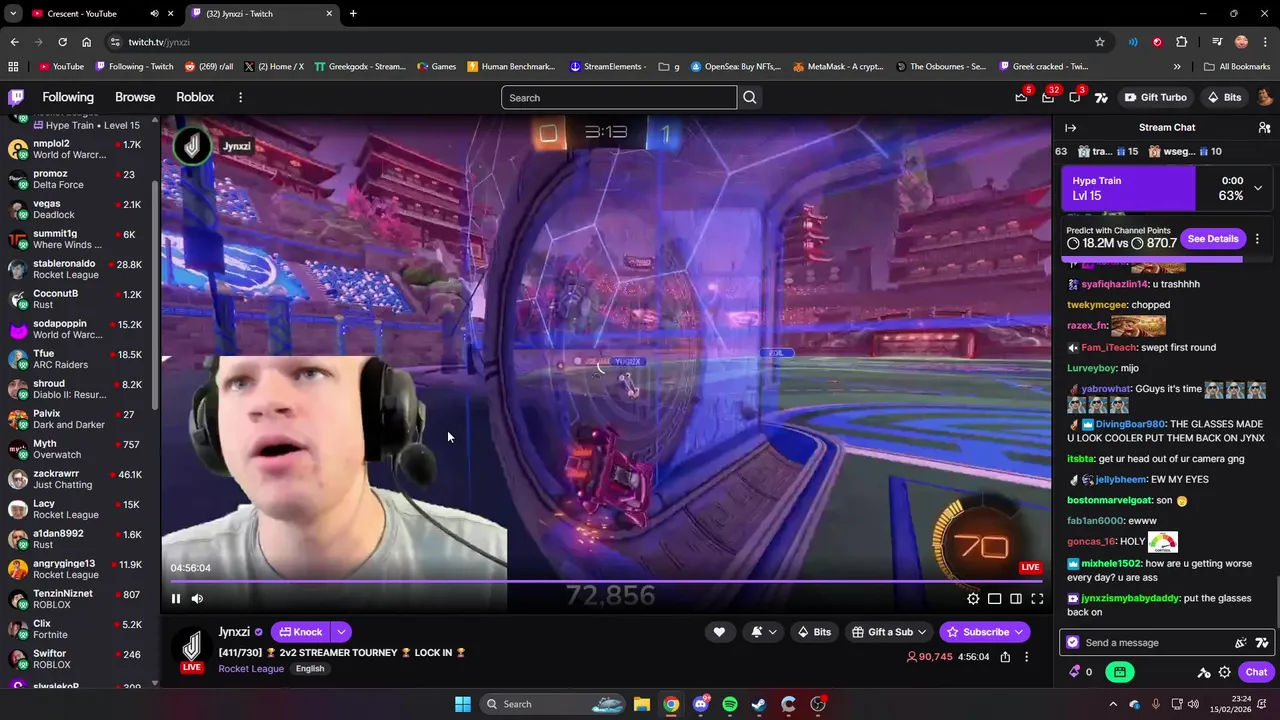Viewport: 1280px width, 720px height.
Task: Open more options dots beside Roblox
Action: tap(240, 97)
